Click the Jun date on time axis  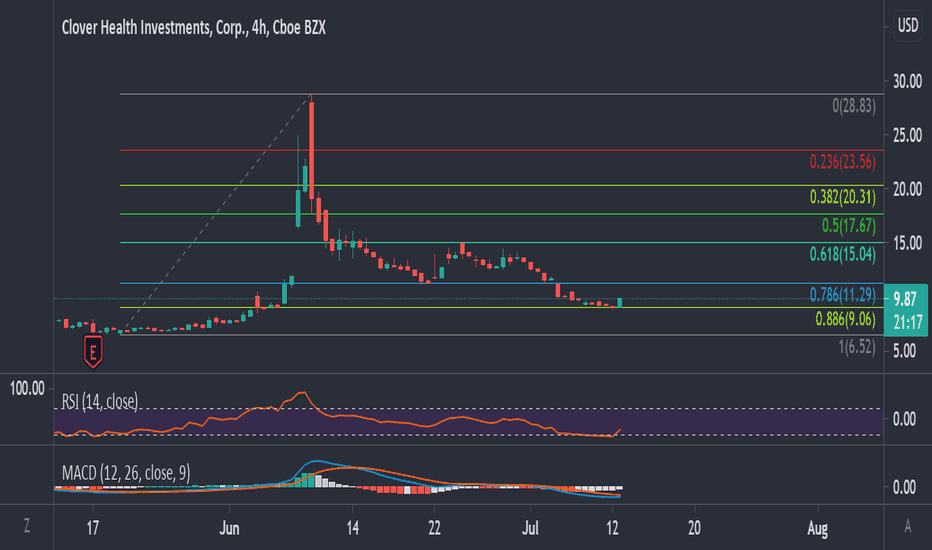coord(229,528)
